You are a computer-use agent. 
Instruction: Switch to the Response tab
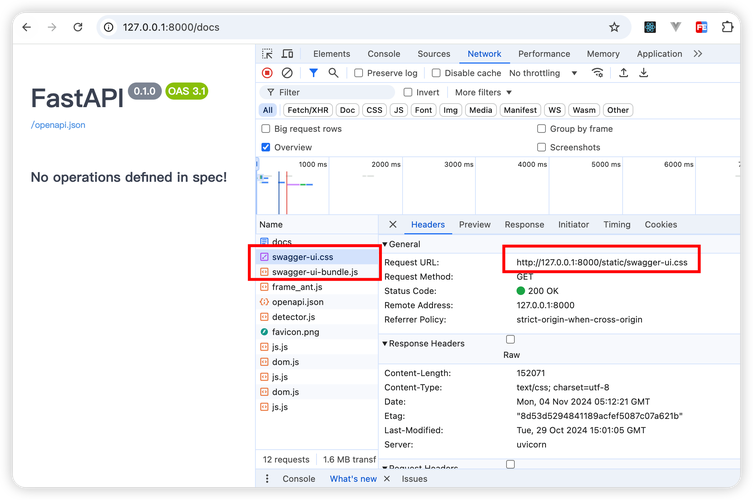[524, 224]
